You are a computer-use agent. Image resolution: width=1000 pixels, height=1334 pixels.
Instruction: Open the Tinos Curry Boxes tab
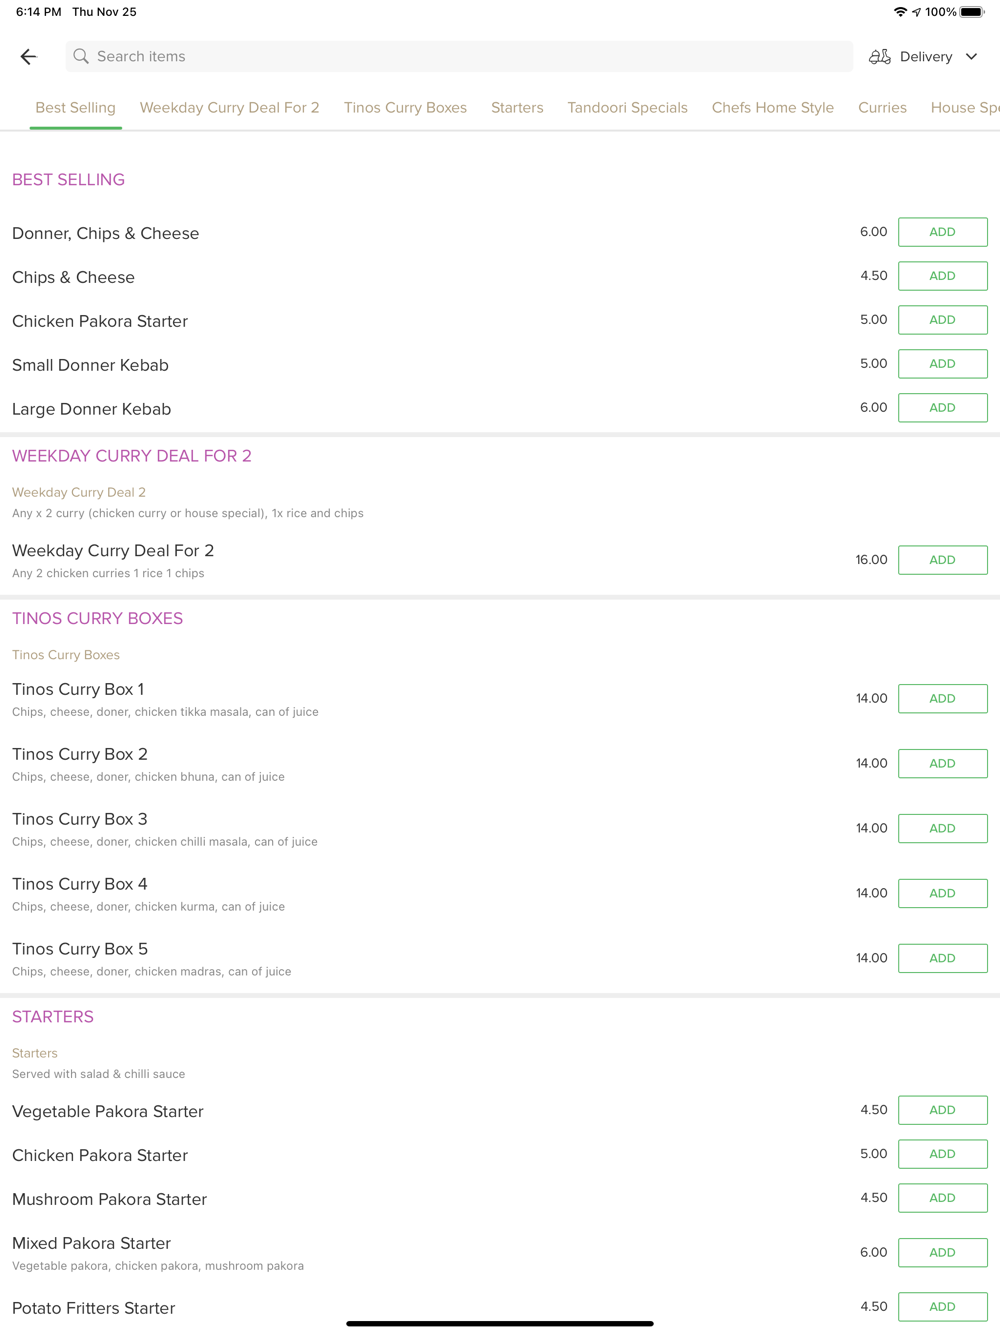pyautogui.click(x=405, y=108)
